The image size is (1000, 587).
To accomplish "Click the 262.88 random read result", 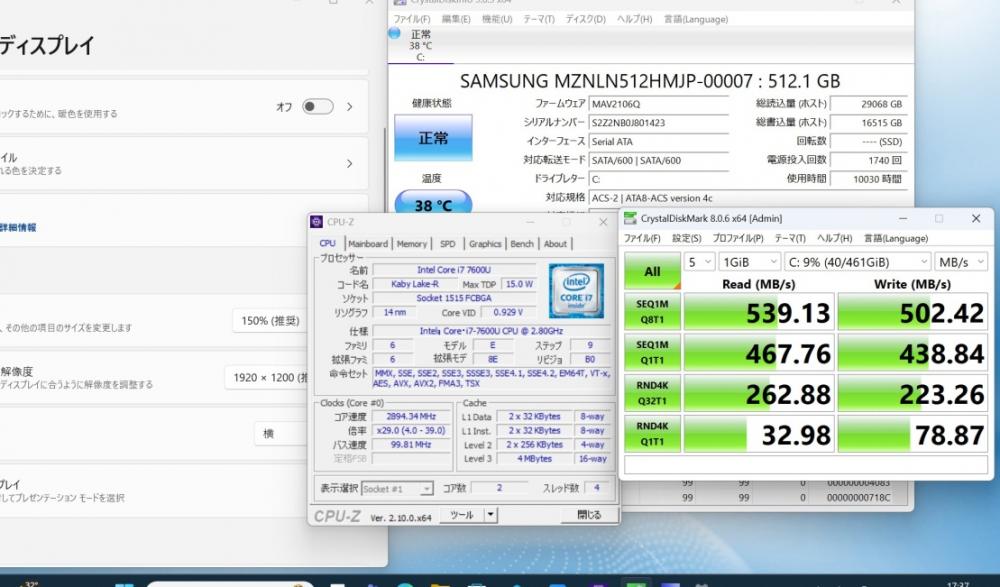I will pyautogui.click(x=759, y=394).
